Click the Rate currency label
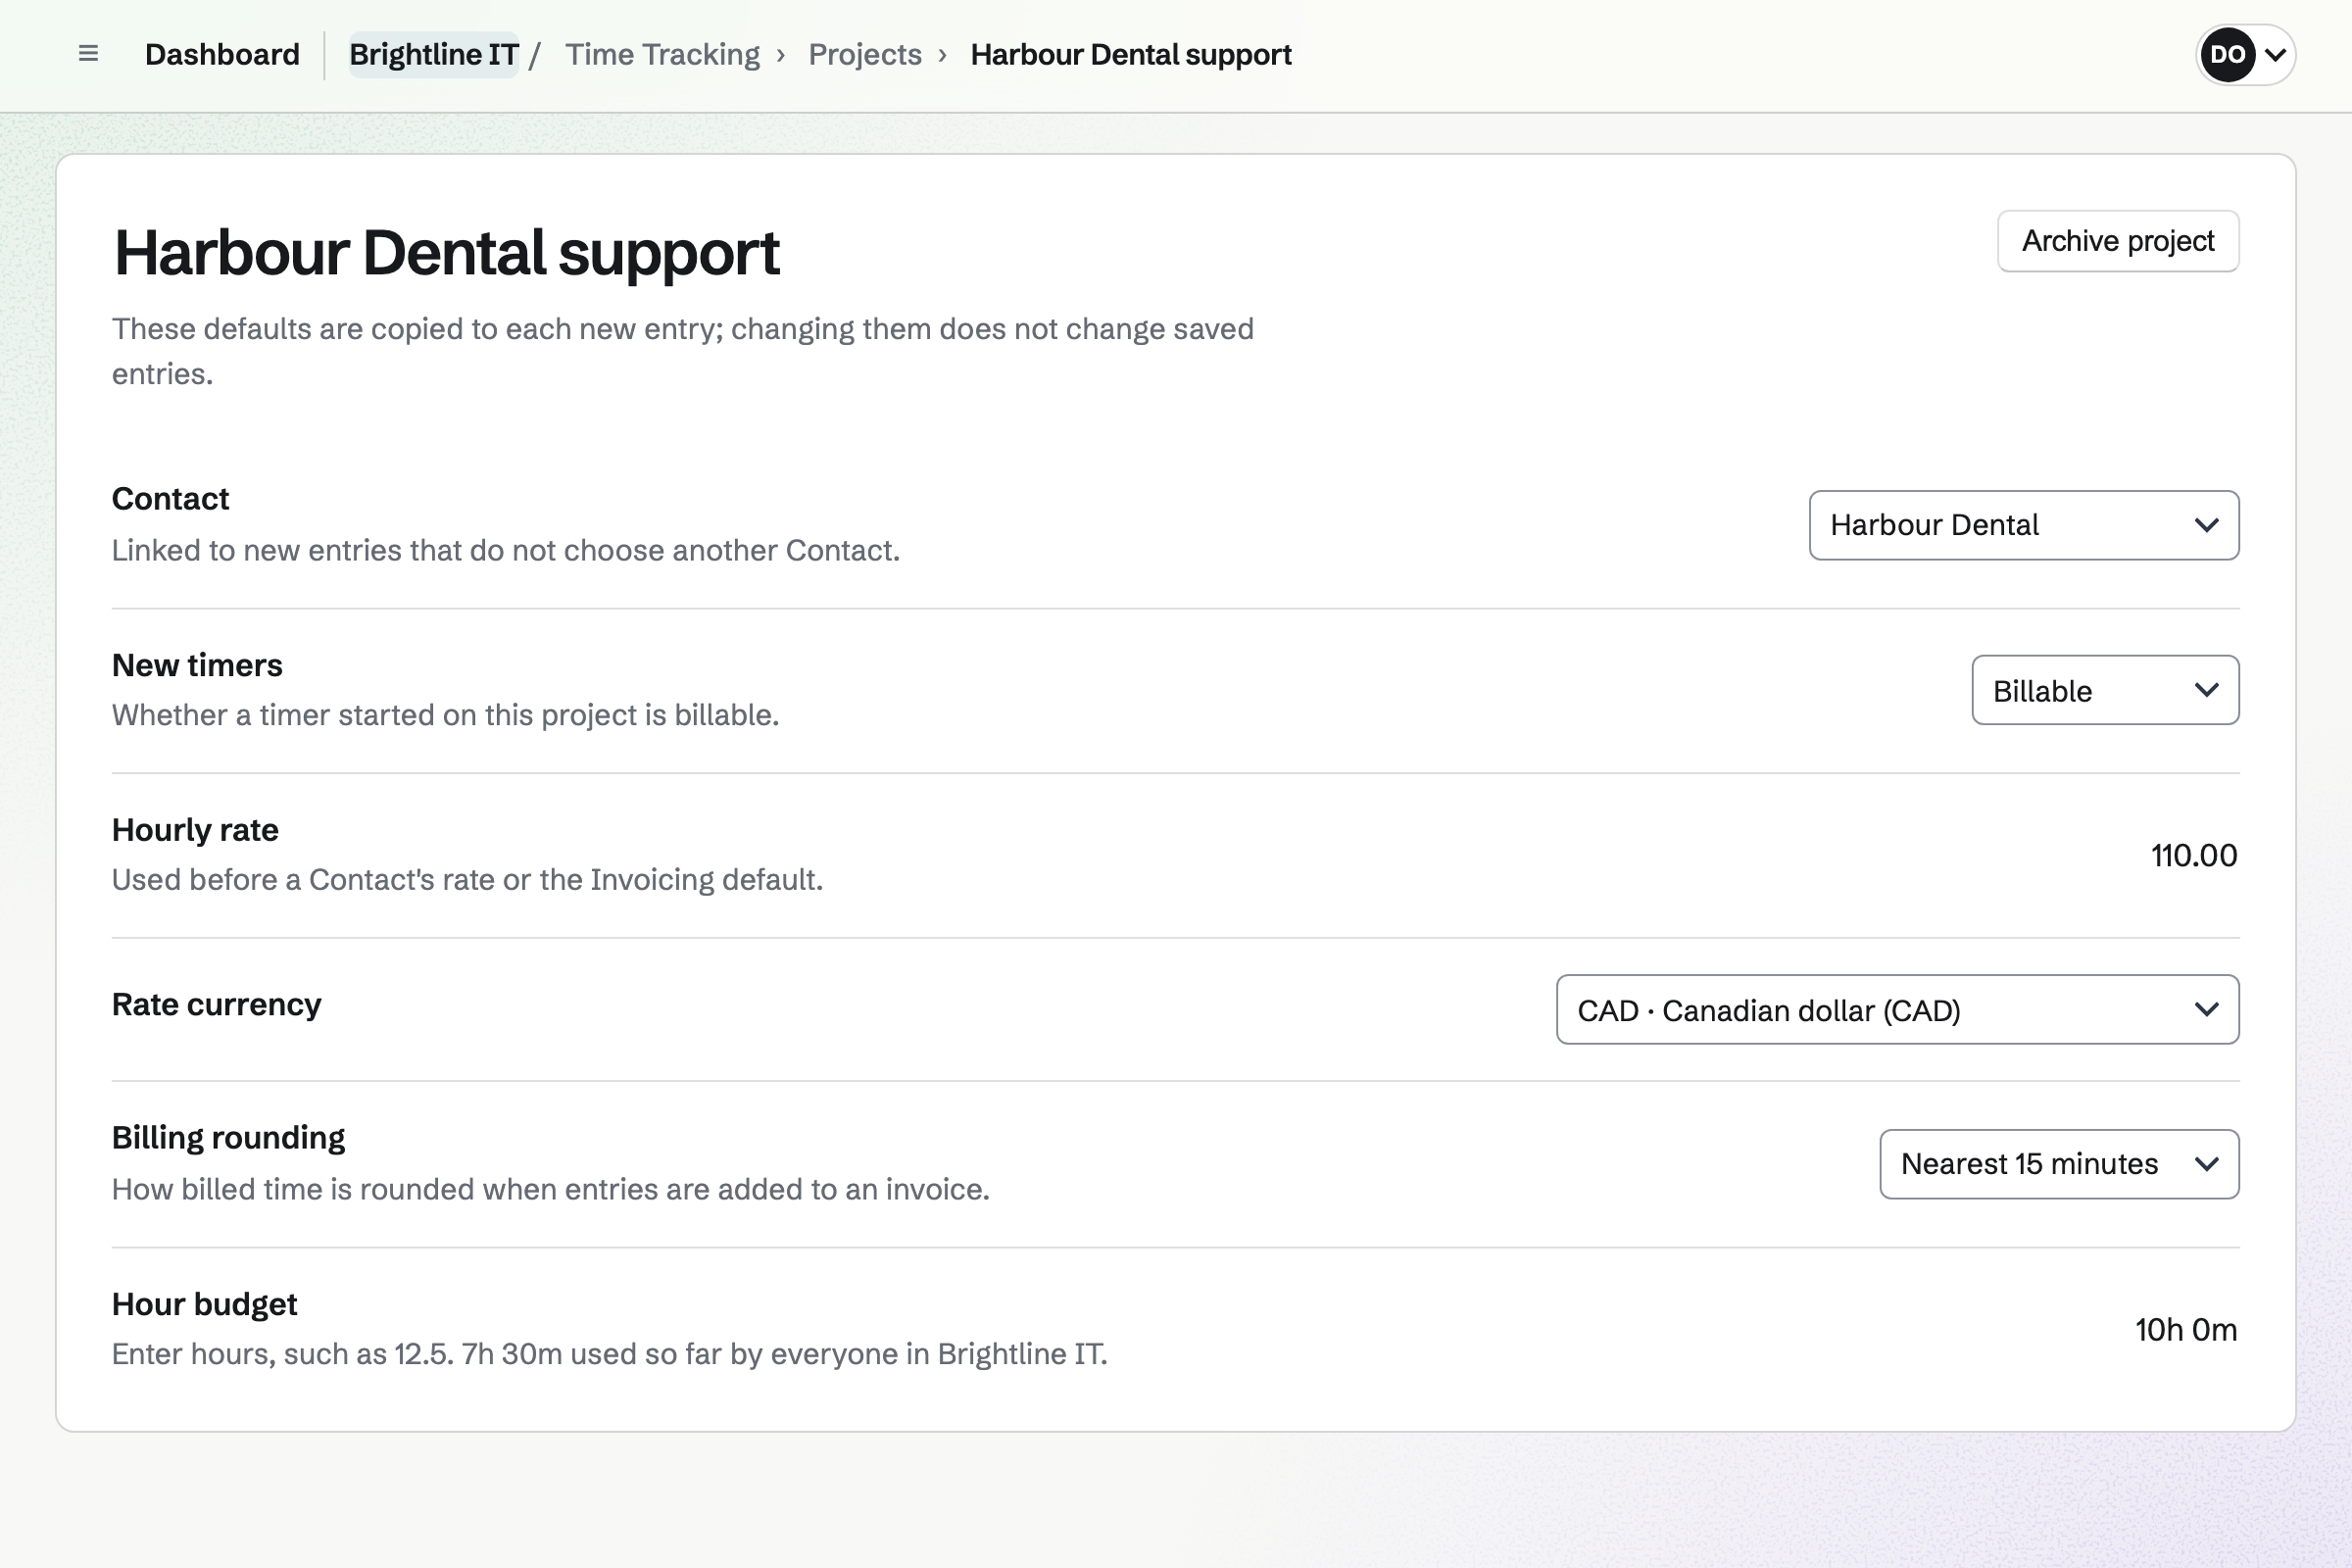The height and width of the screenshot is (1568, 2352). pyautogui.click(x=216, y=1004)
